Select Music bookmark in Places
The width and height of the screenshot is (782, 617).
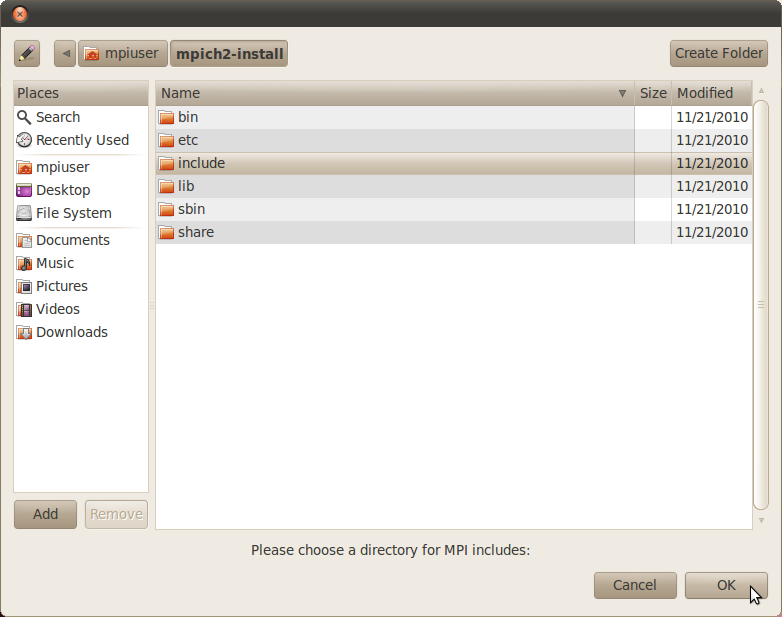(81, 263)
